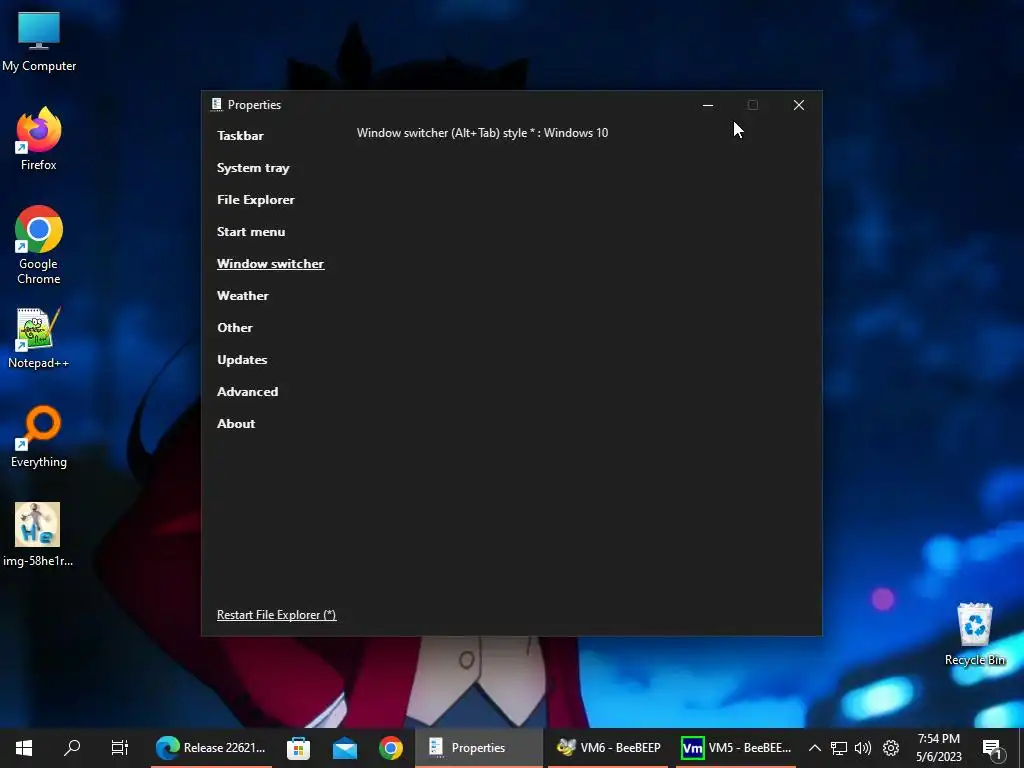Open the My Computer desktop icon
Viewport: 1024px width, 768px height.
[39, 42]
